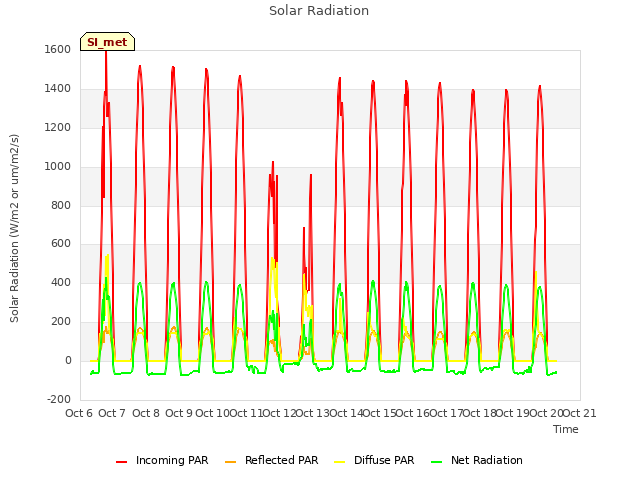Viewport: 640px width, 480px height.
Task: Click the yellow Diffuse PAR legend swatch
Action: 340,462
